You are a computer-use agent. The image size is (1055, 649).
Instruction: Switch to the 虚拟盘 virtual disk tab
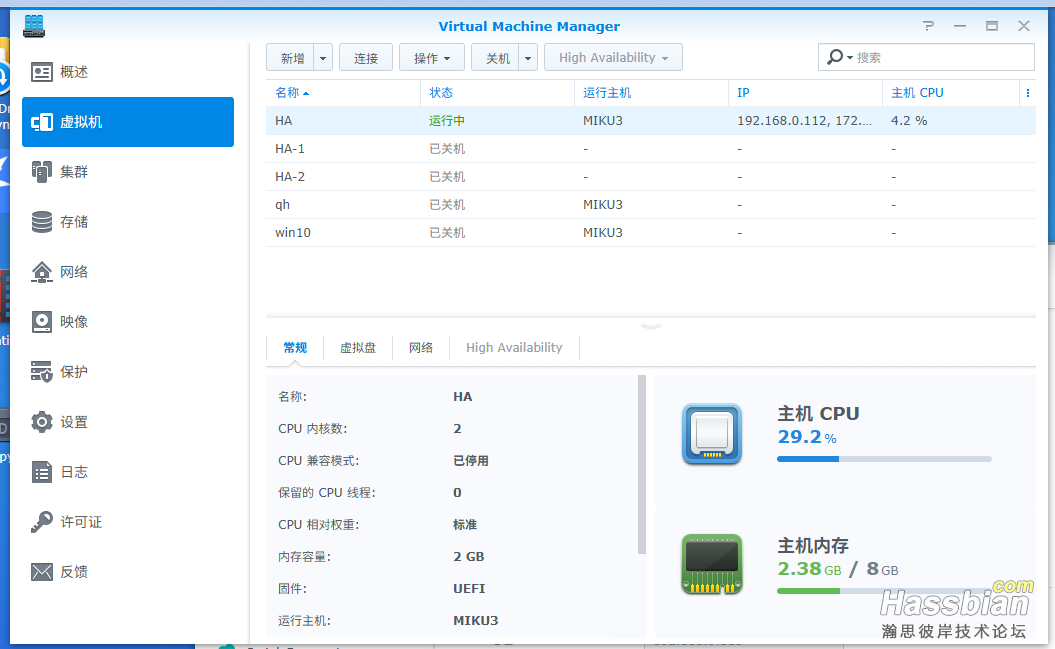pyautogui.click(x=358, y=348)
